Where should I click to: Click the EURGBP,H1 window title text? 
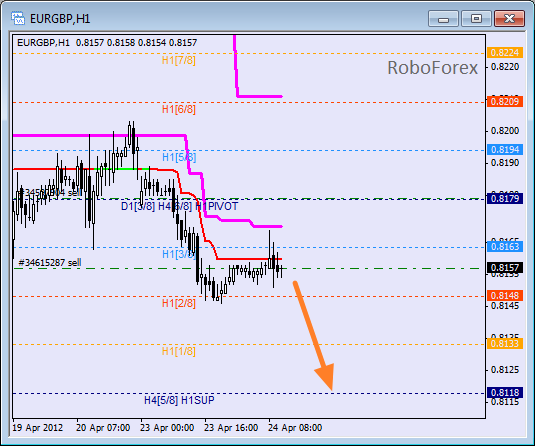pyautogui.click(x=60, y=19)
